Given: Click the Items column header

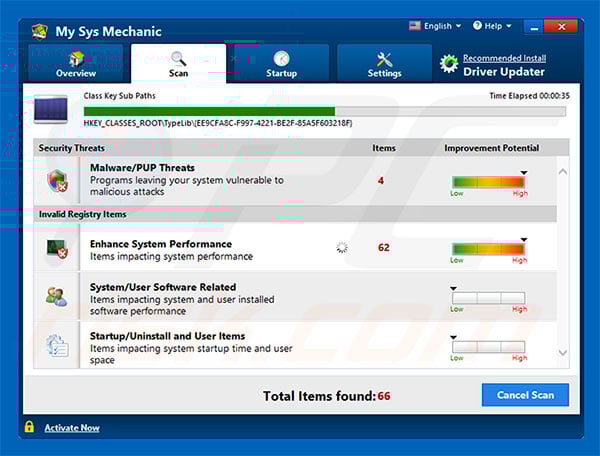Looking at the screenshot, I should click(384, 148).
